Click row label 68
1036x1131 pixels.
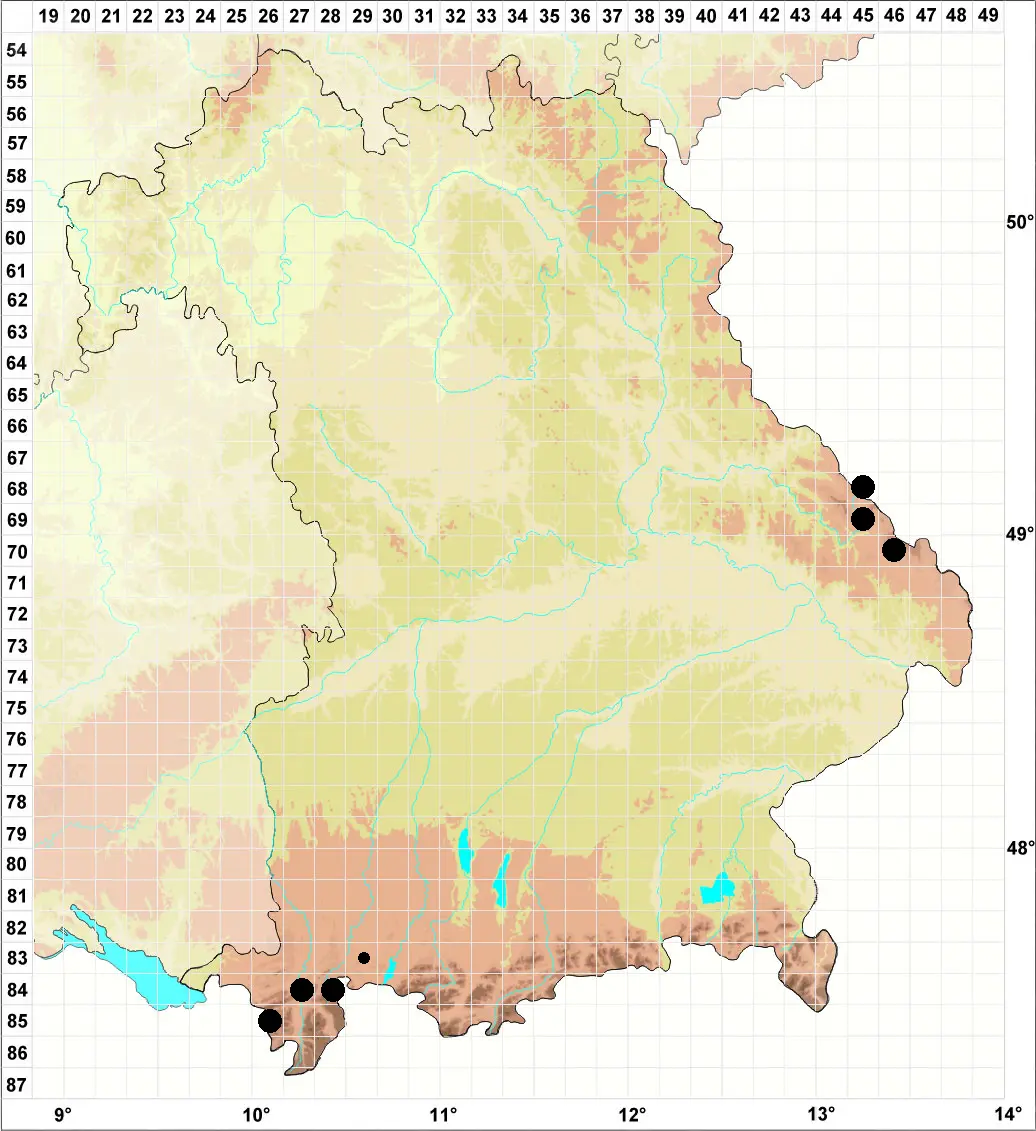pyautogui.click(x=17, y=488)
